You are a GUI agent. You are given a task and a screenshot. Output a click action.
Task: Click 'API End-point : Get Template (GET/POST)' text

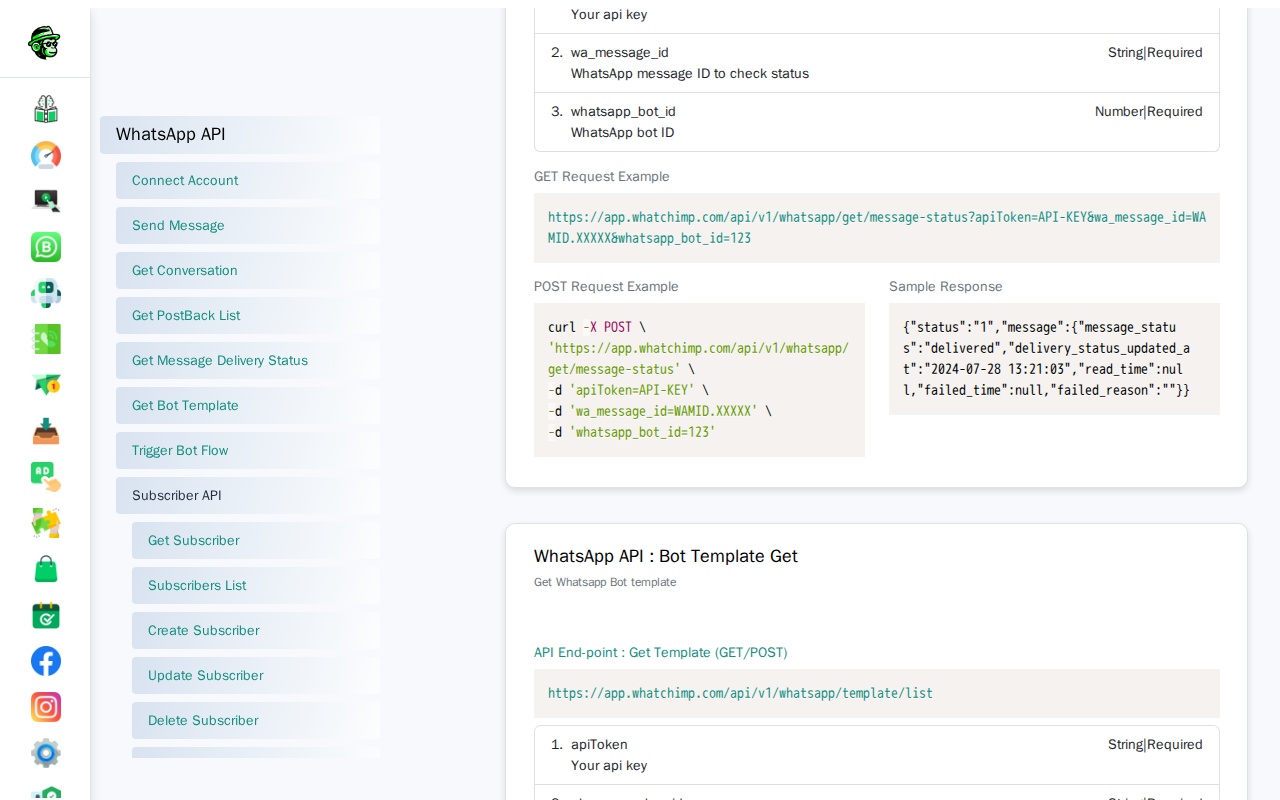tap(661, 653)
